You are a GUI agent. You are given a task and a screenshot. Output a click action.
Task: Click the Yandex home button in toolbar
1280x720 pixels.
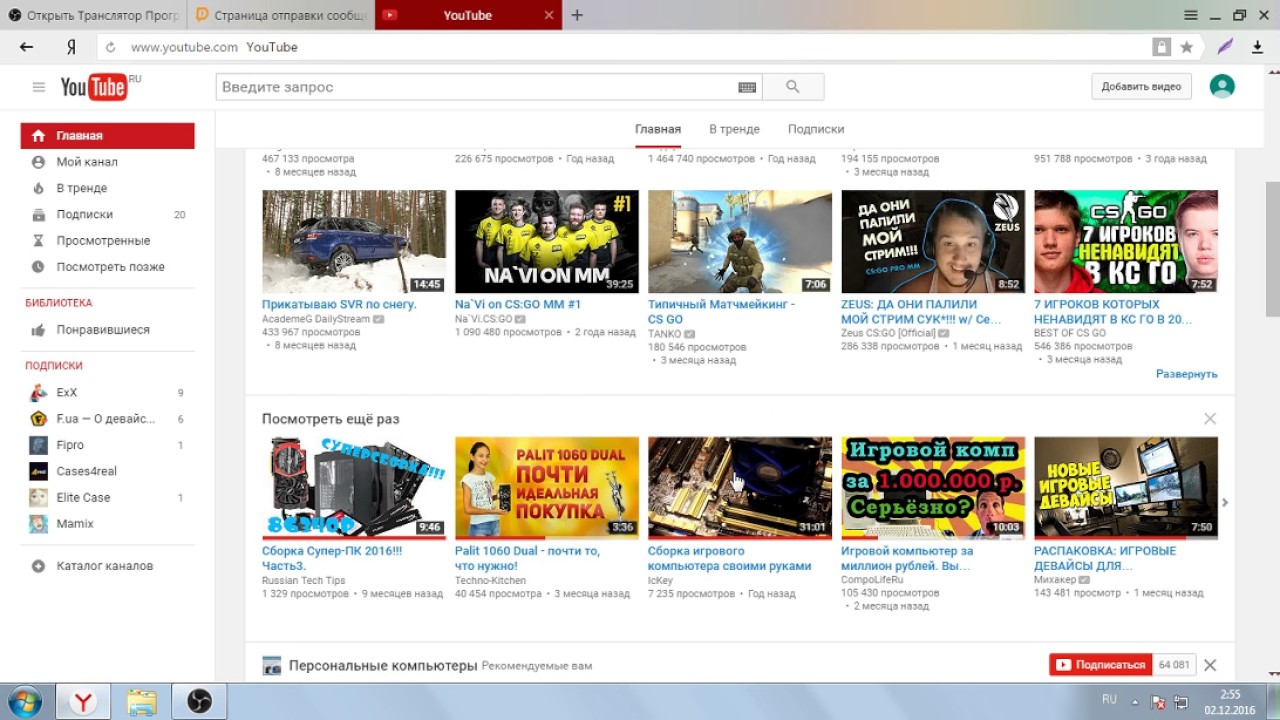(72, 47)
